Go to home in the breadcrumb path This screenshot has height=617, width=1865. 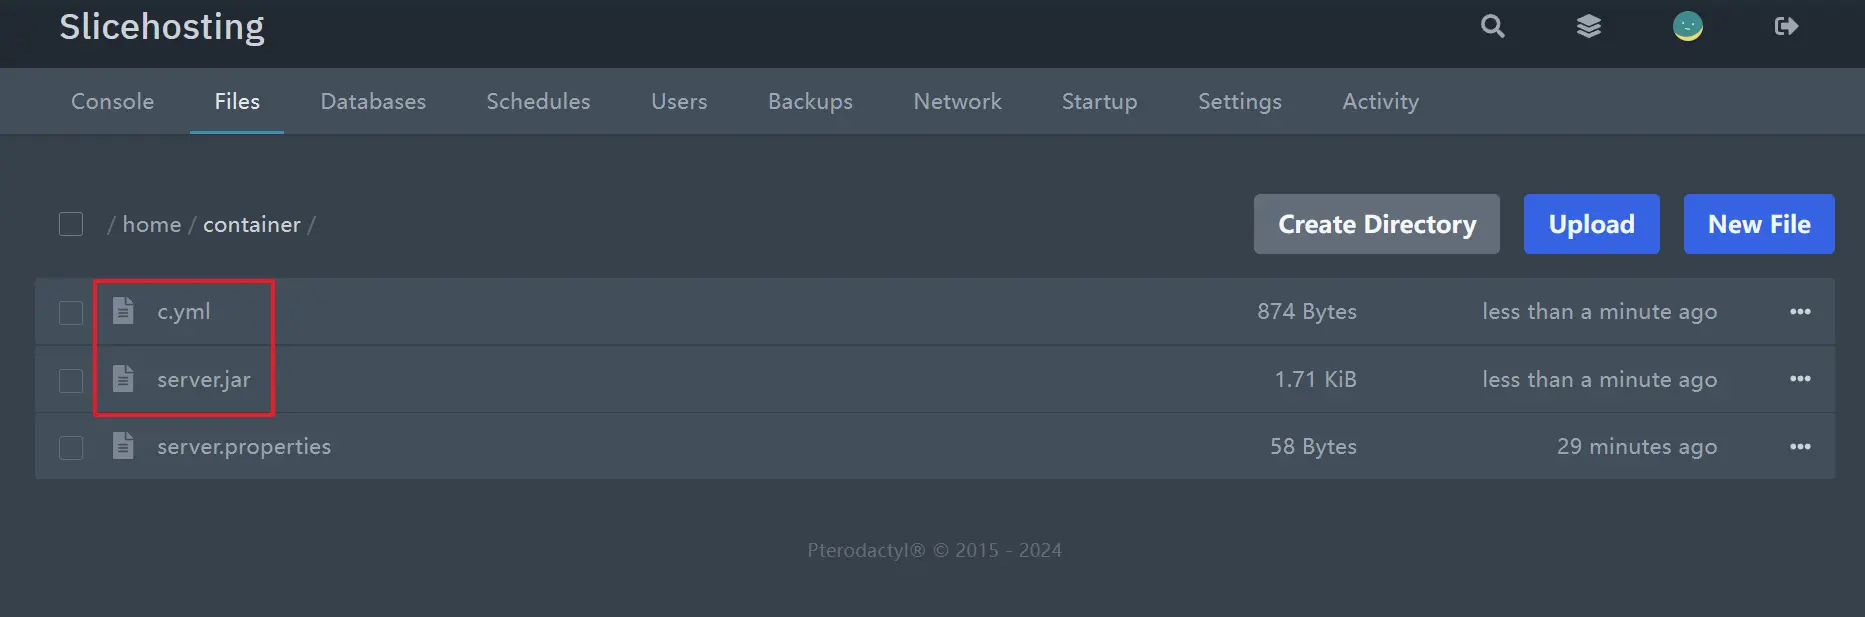(151, 225)
